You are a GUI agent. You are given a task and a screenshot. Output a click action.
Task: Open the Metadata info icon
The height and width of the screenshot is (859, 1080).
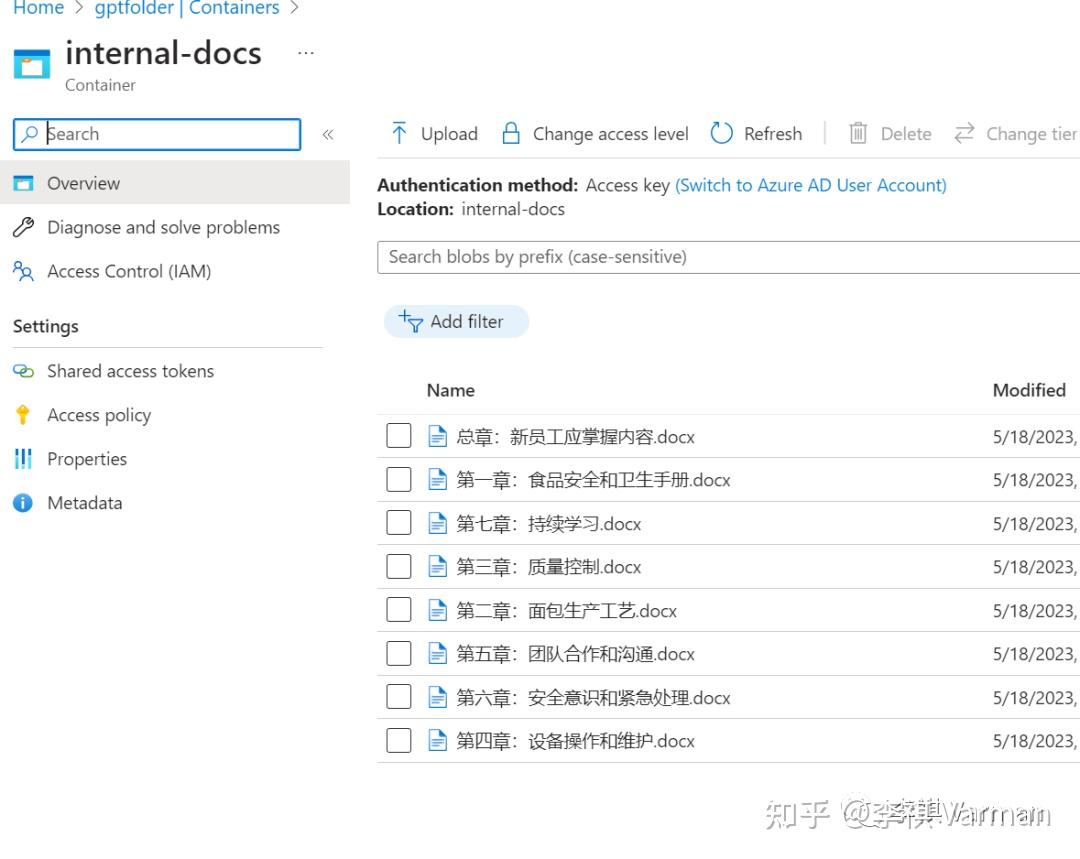22,502
